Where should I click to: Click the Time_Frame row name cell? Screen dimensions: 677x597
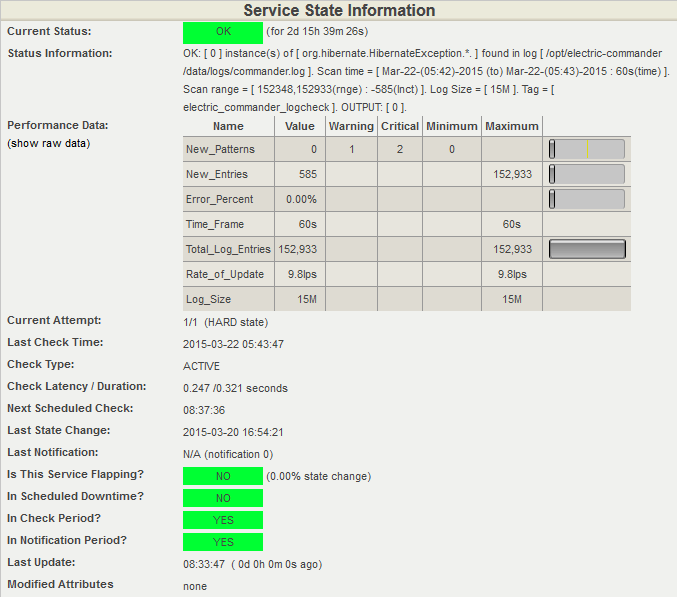click(214, 224)
